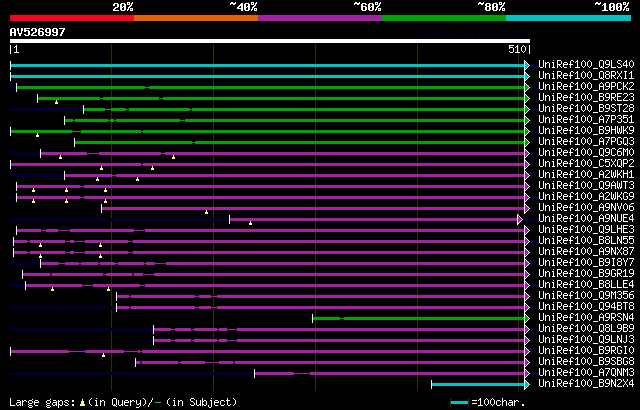Select the UniRef100_Q9LHE3 text
The height and width of the screenshot is (410, 640).
point(586,230)
